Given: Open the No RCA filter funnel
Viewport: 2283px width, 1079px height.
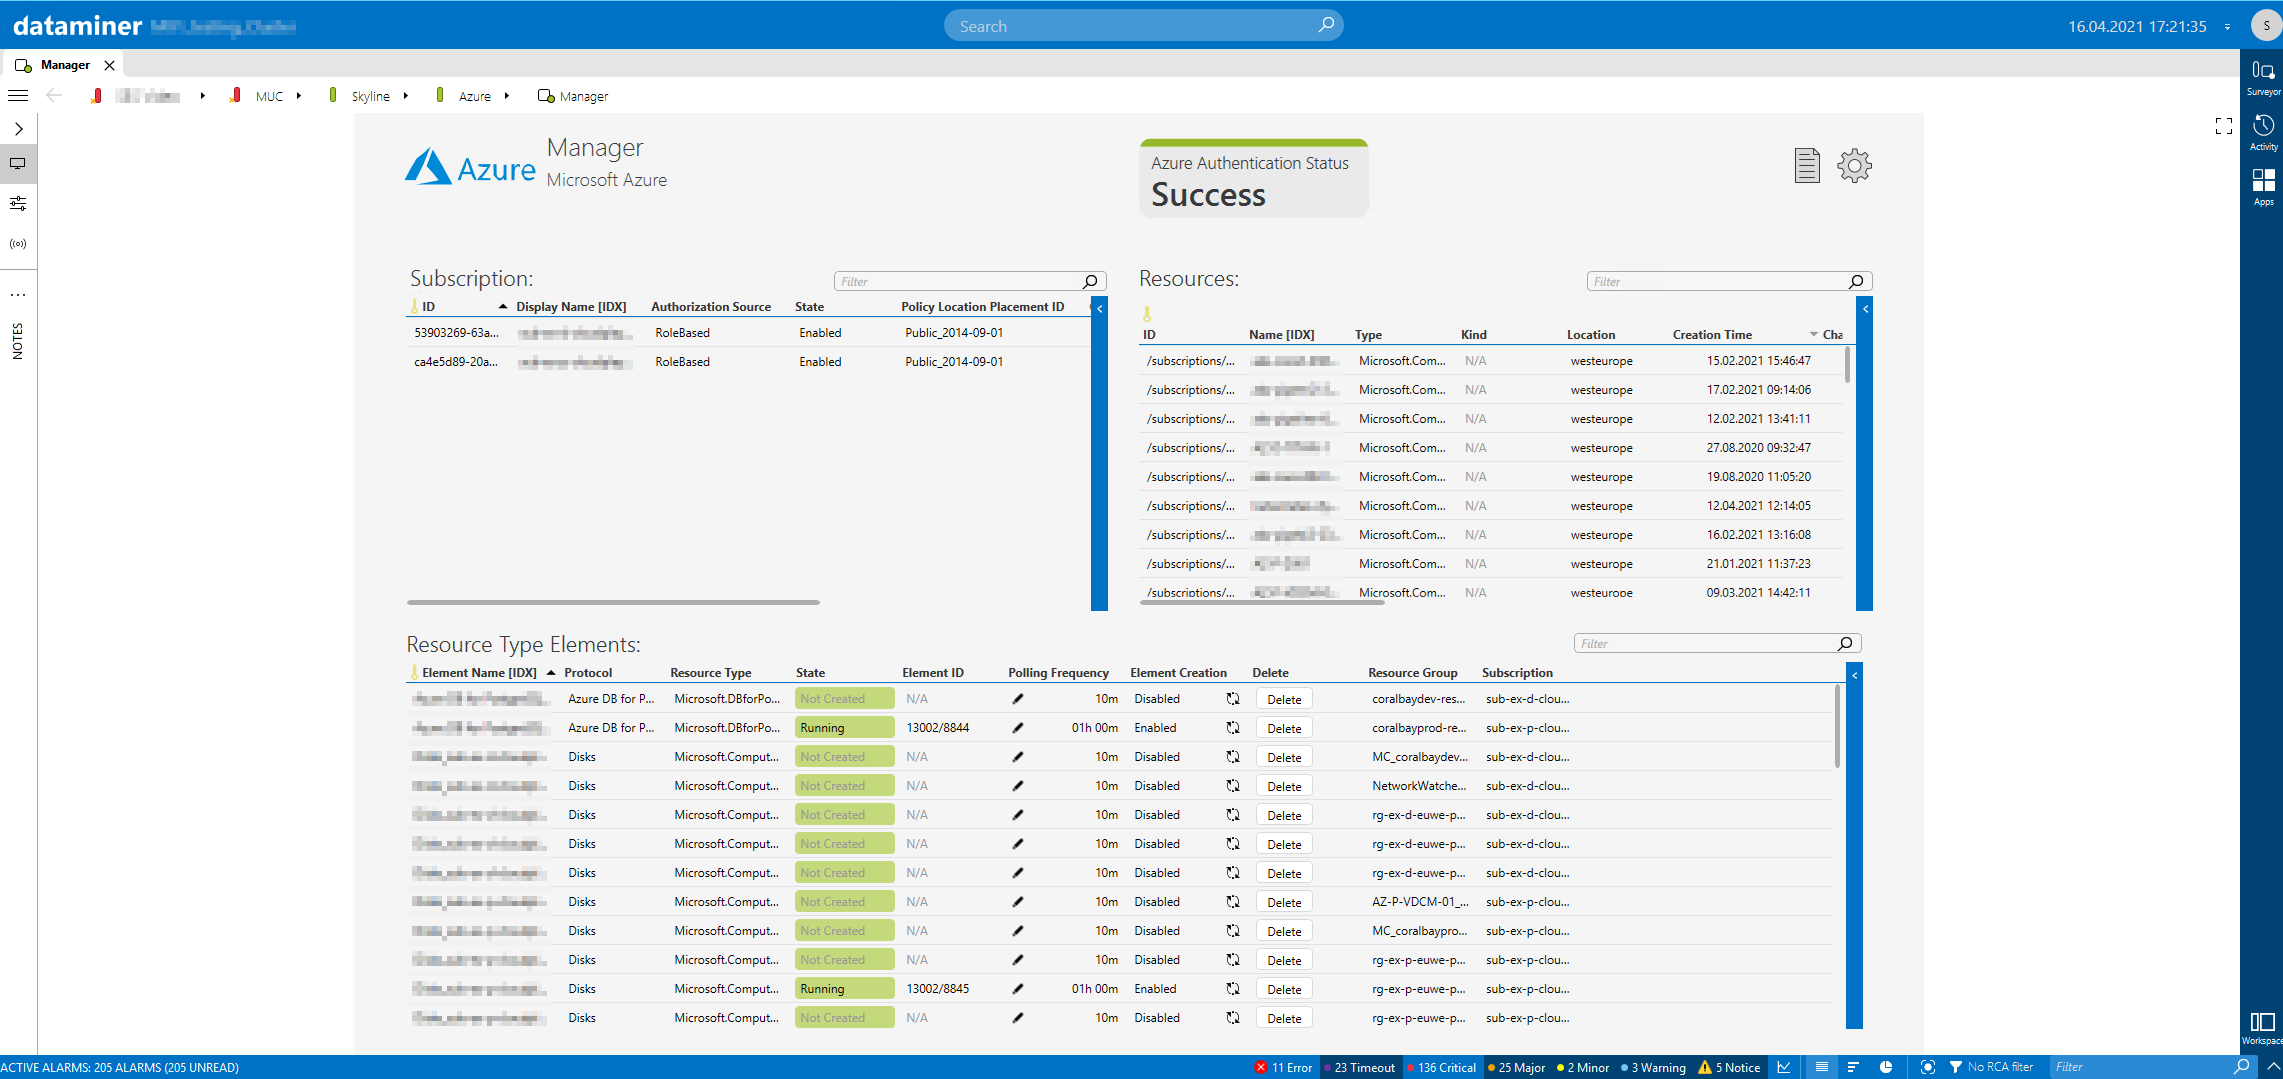Looking at the screenshot, I should 1957,1068.
